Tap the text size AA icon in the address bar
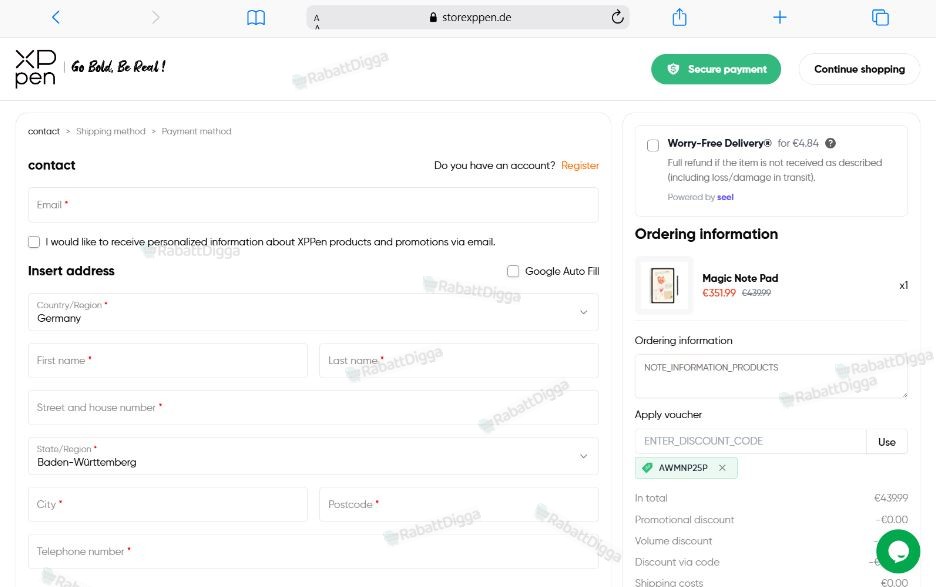The height and width of the screenshot is (587, 936). click(x=316, y=21)
